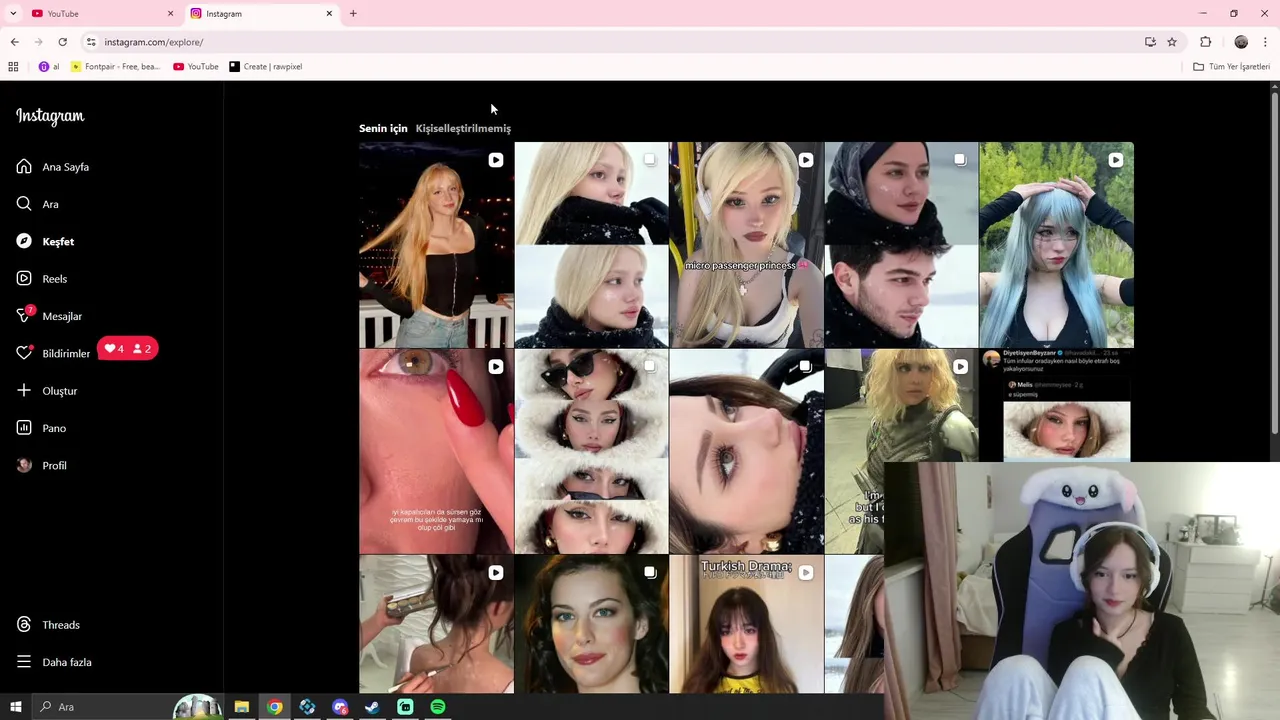
Task: Switch to Kişiselleştirilmemiş tab
Action: [x=463, y=128]
